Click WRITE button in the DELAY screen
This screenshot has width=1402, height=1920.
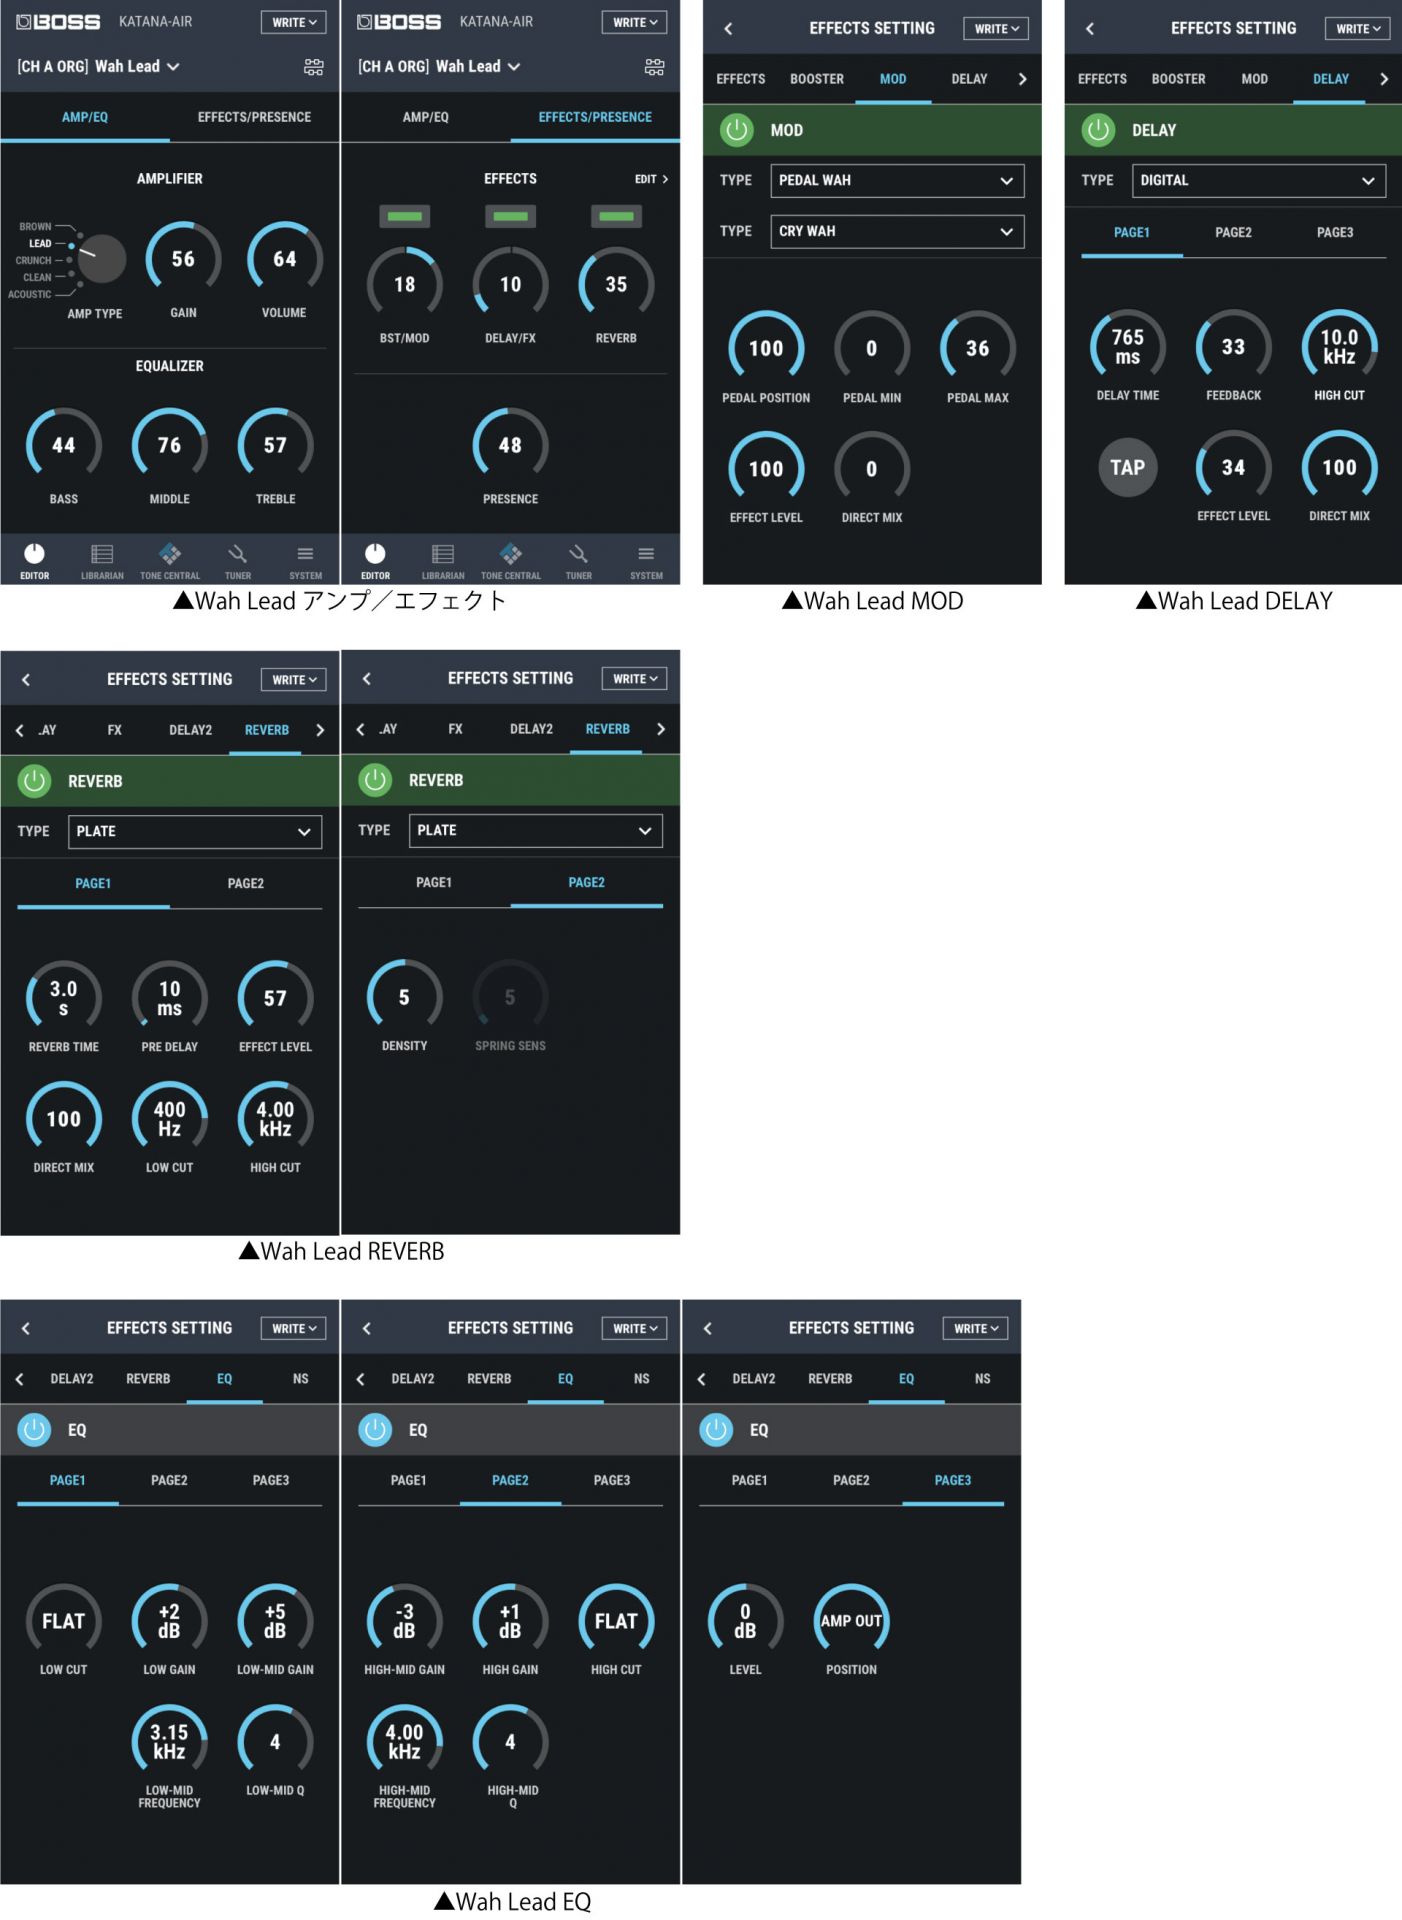click(1358, 29)
